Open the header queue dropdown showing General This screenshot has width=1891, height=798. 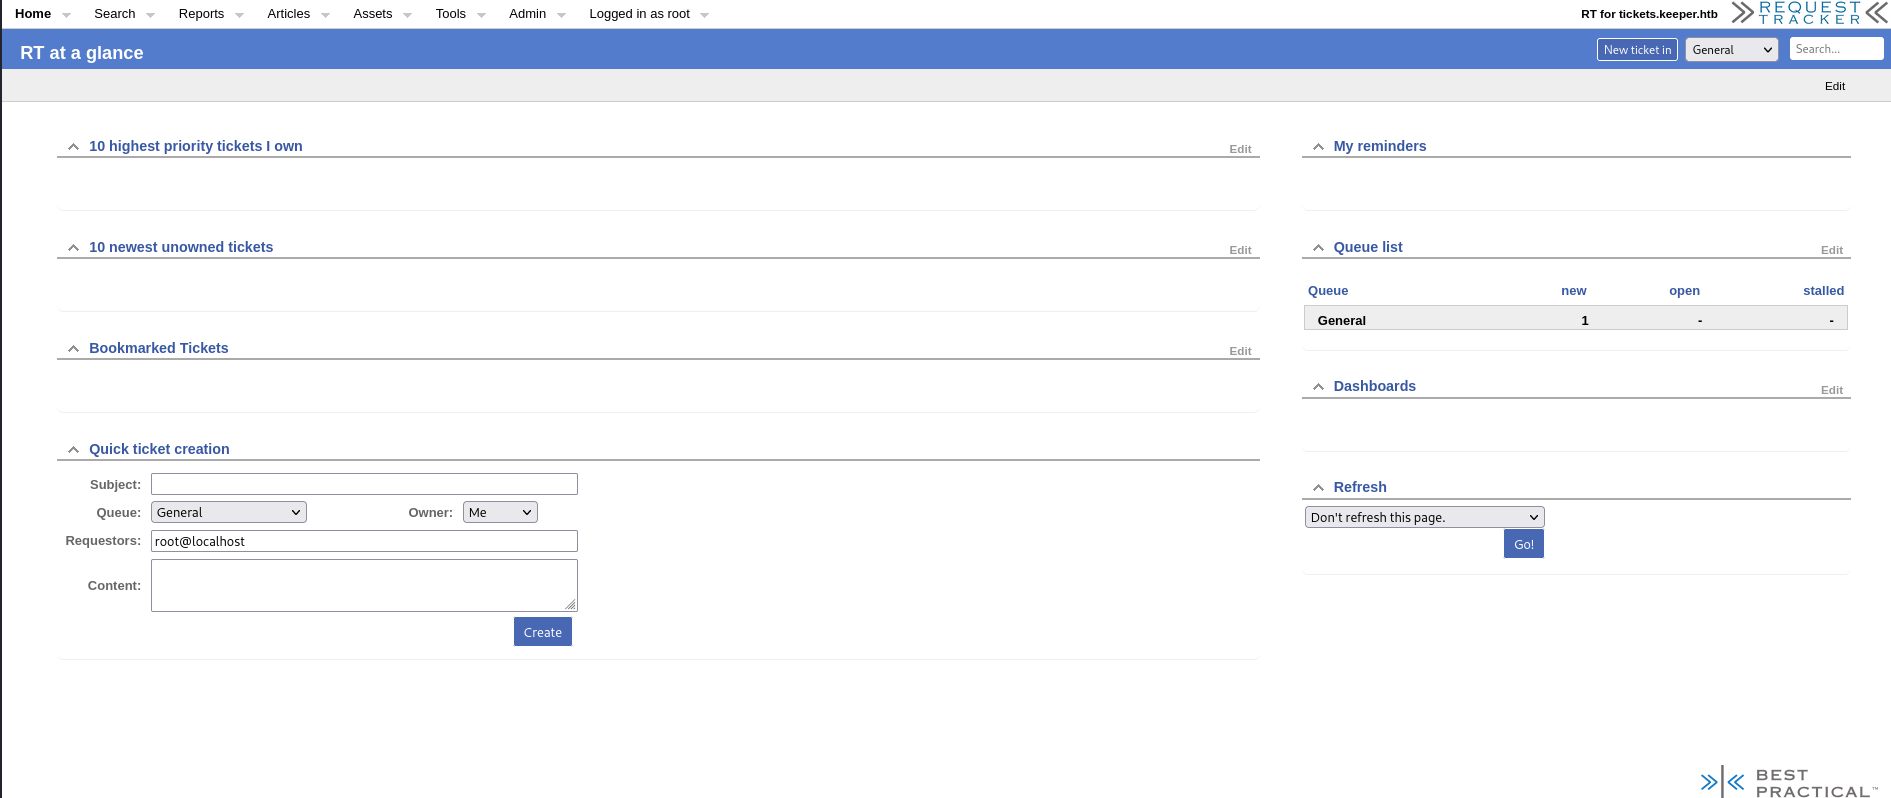[x=1732, y=50]
